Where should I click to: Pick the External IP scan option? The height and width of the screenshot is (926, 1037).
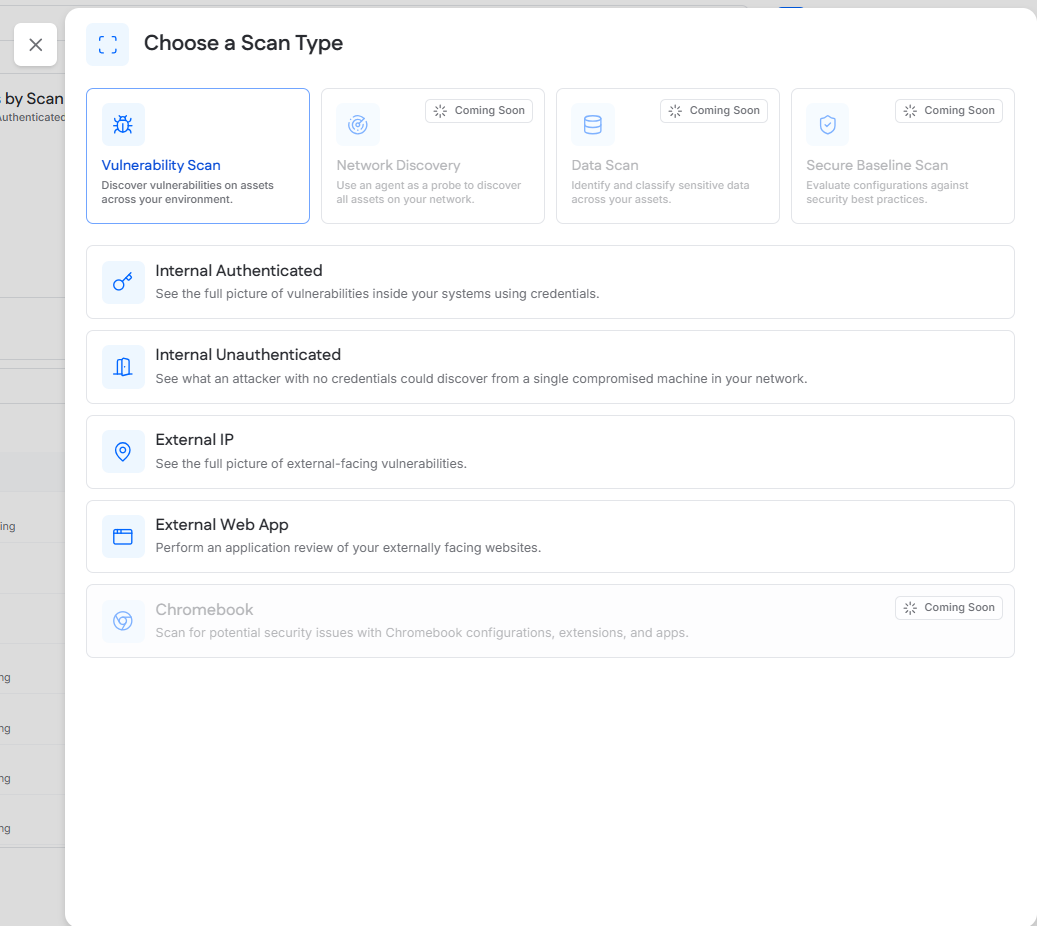(x=550, y=452)
